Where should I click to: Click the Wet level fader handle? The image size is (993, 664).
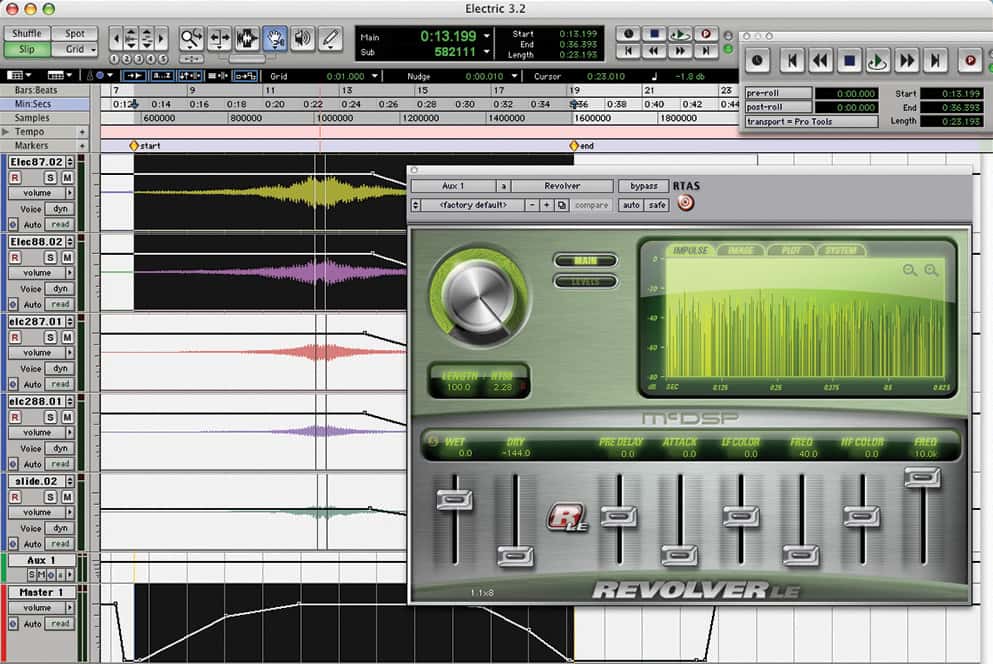455,500
